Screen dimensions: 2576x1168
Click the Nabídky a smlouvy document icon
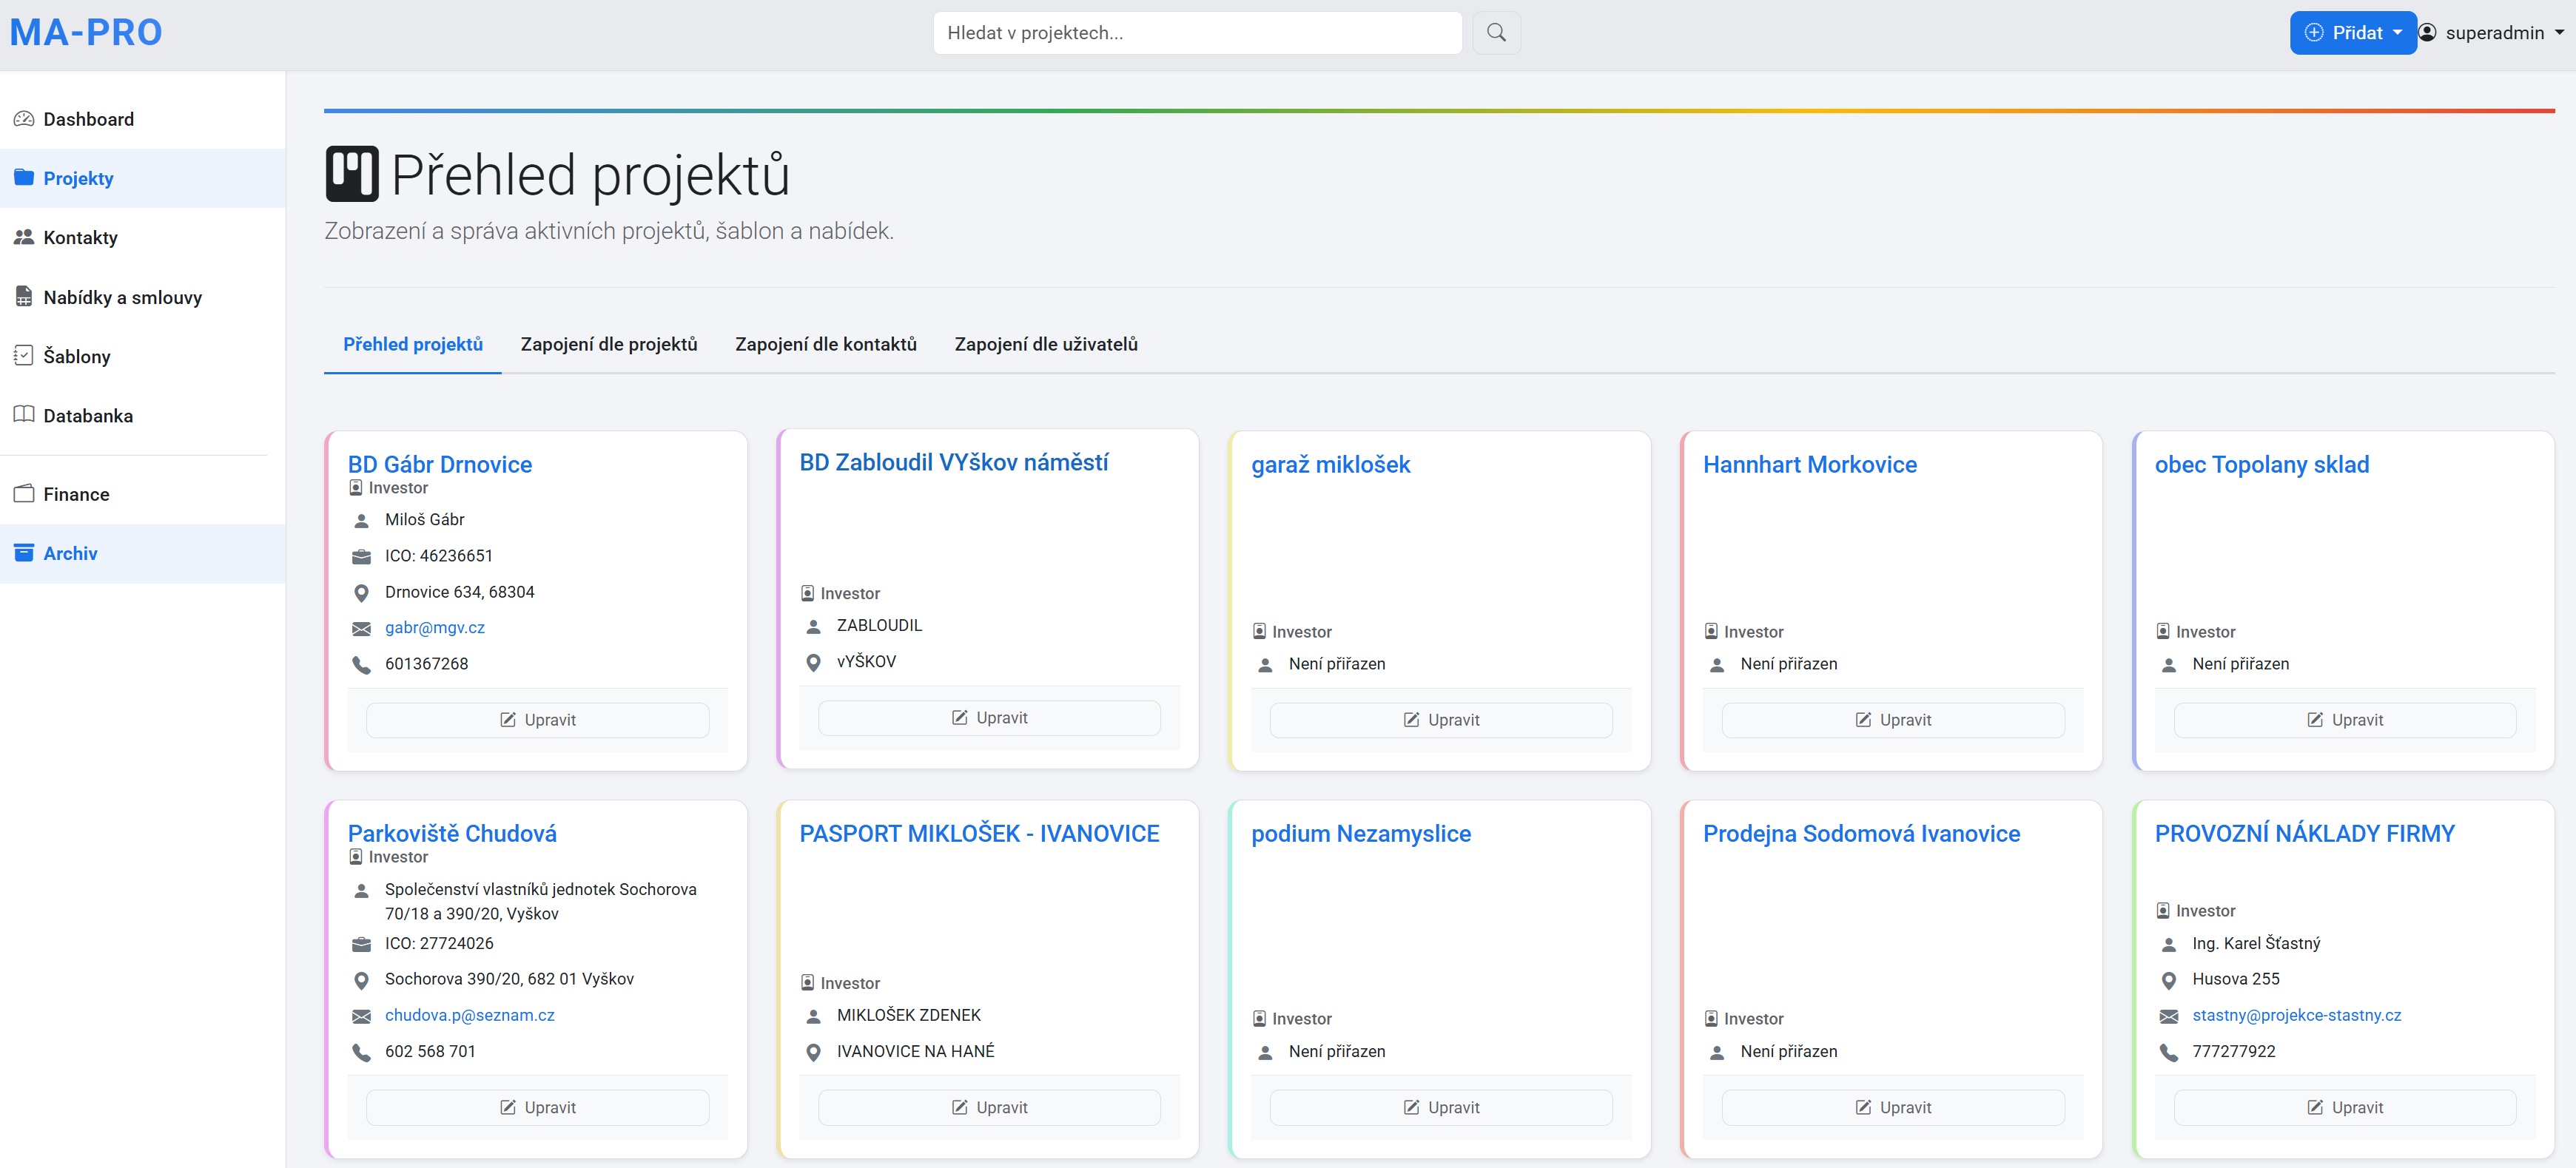point(24,297)
